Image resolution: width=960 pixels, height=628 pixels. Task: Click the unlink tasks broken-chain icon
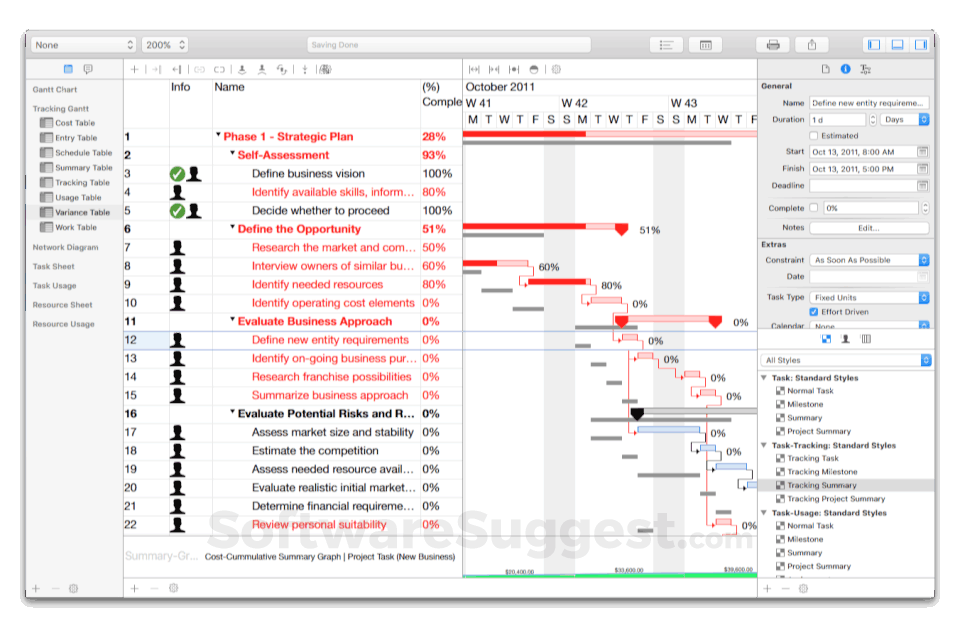pyautogui.click(x=219, y=69)
